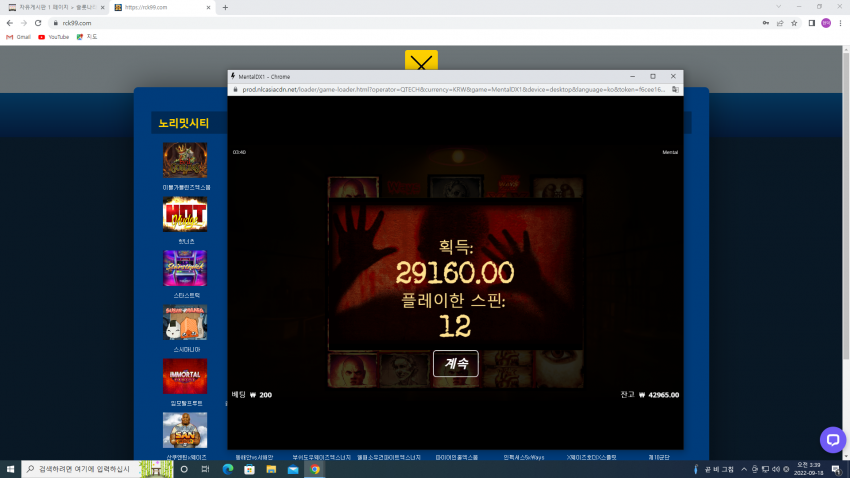This screenshot has height=478, width=850.
Task: Open the taskbar clock and date
Action: [809, 469]
